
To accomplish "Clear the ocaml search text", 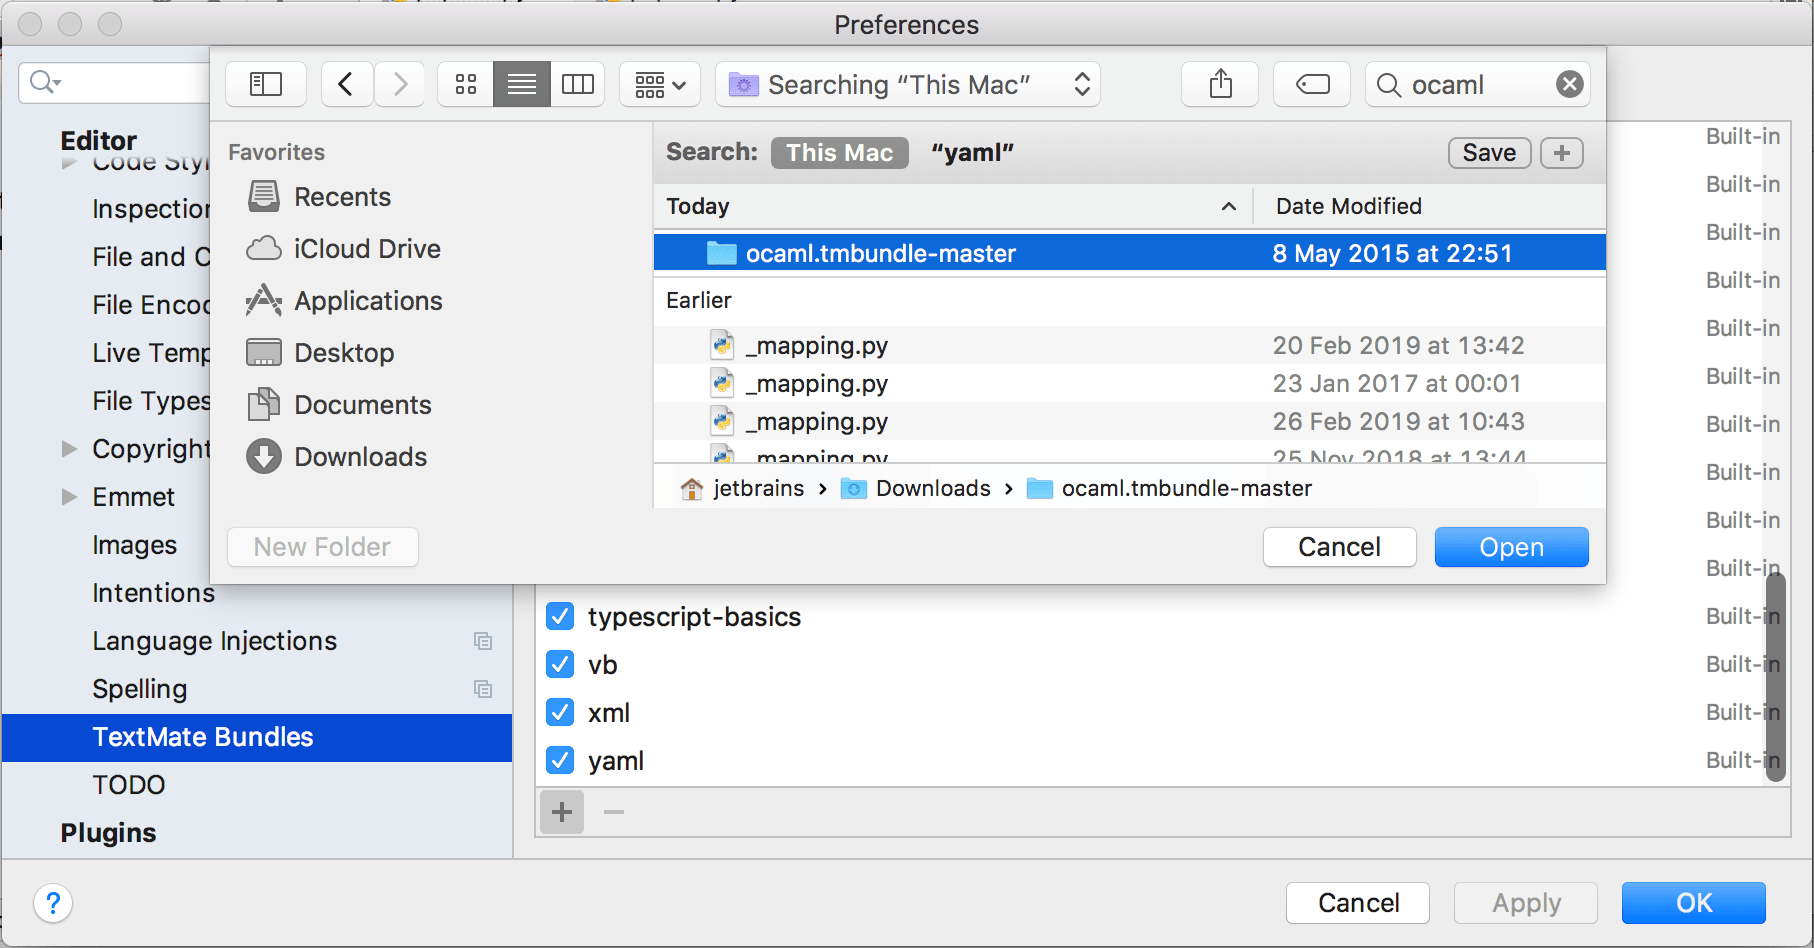I will [1569, 84].
